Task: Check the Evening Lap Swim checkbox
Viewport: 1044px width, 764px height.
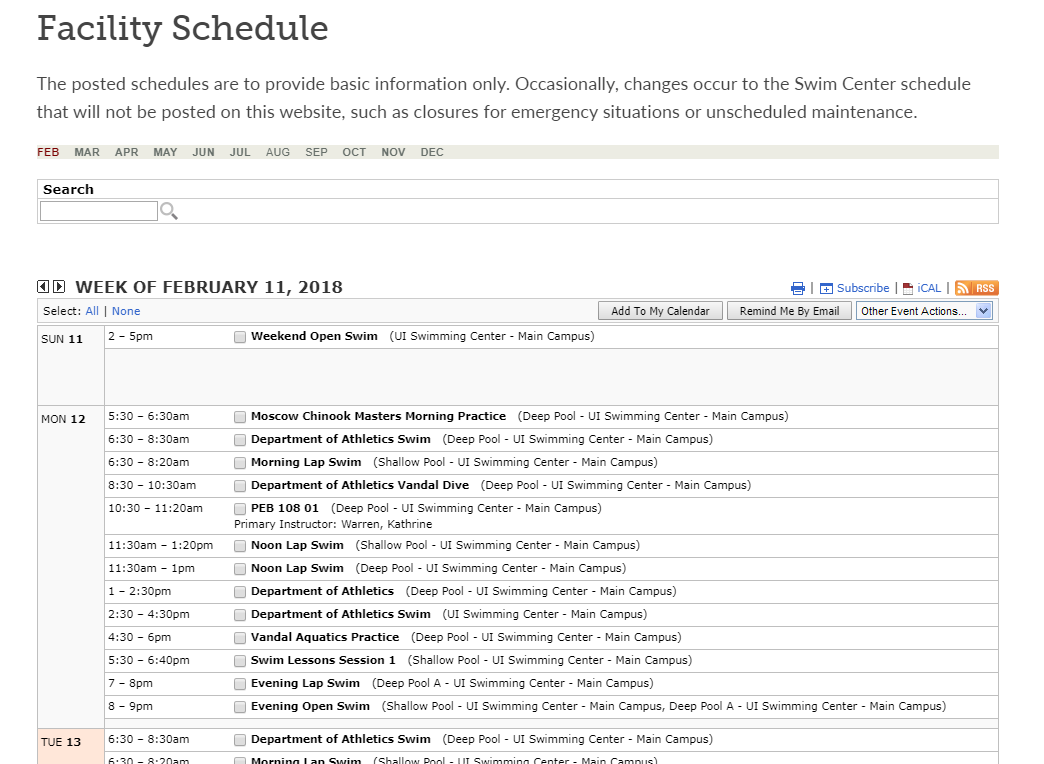Action: 240,684
